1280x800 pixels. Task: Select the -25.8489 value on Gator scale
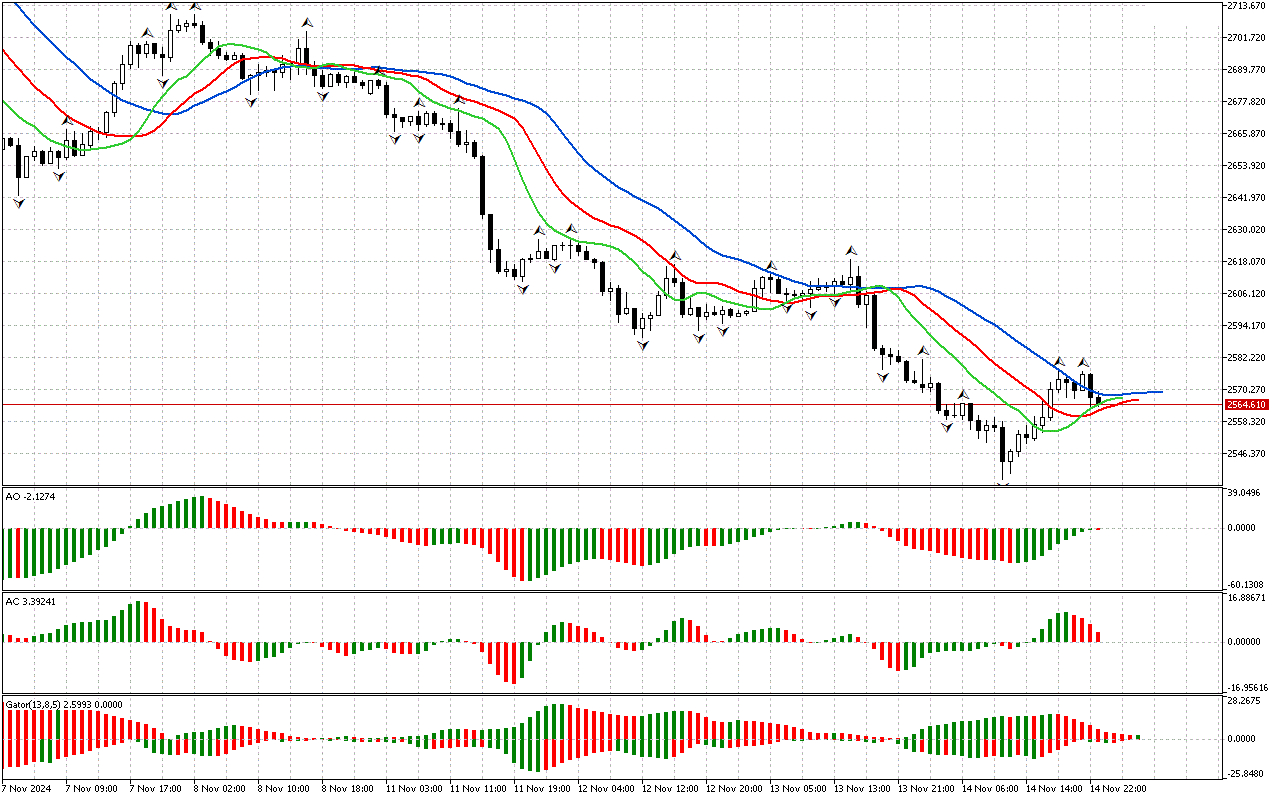click(x=1246, y=774)
